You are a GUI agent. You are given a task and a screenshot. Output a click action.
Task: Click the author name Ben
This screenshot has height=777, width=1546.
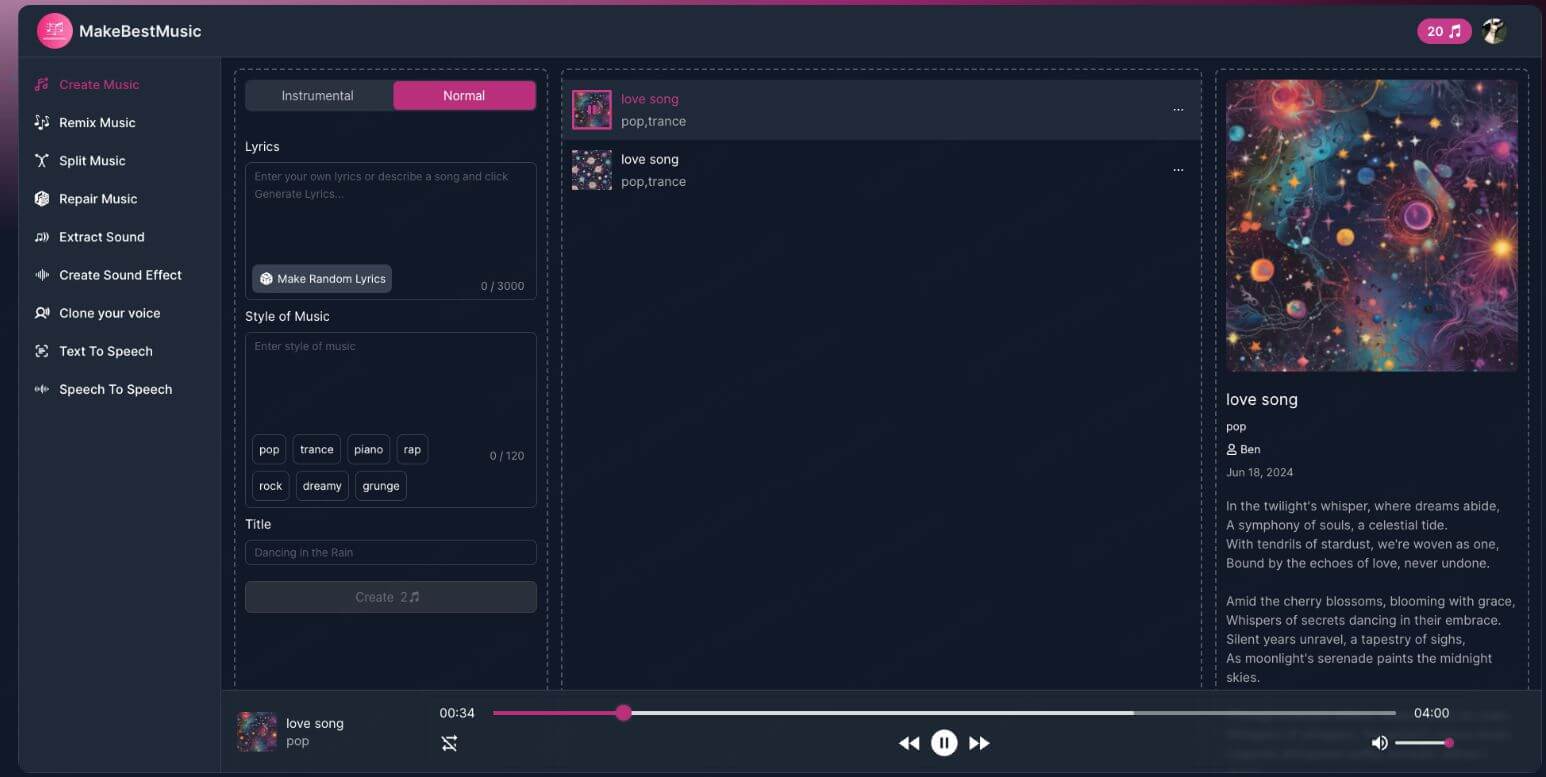[x=1250, y=450]
